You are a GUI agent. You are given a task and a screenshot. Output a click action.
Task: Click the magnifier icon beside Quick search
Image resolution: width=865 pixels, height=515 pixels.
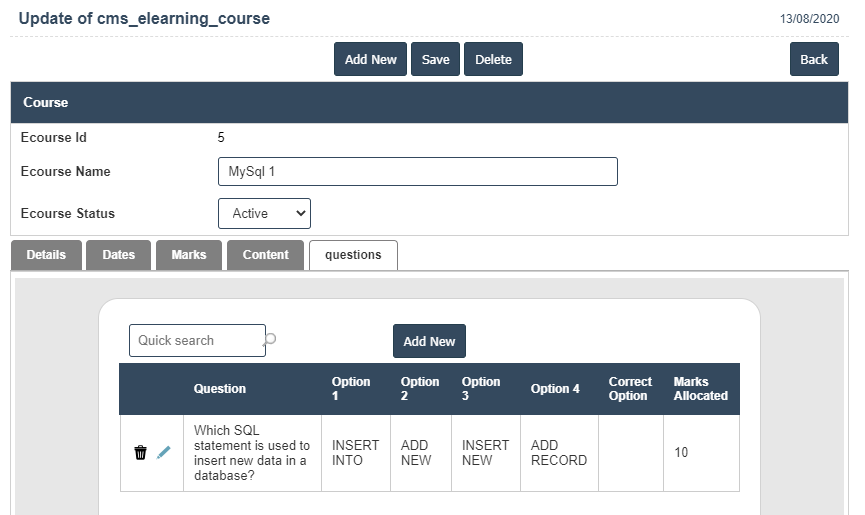click(x=270, y=340)
